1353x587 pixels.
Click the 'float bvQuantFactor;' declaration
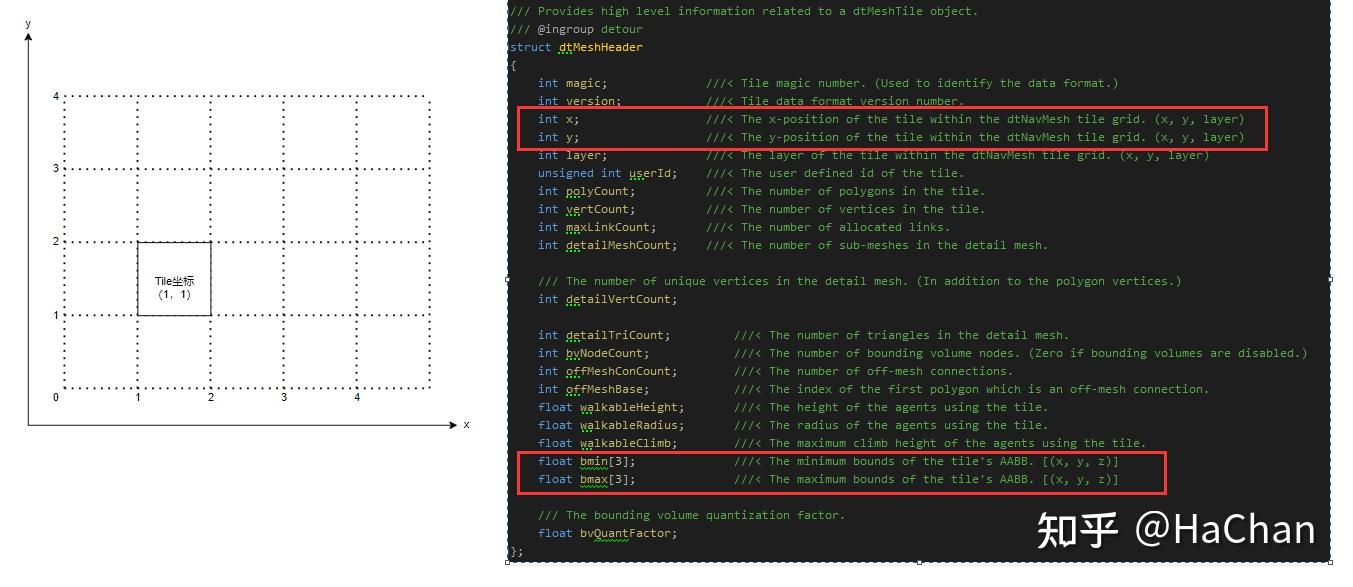pos(607,533)
